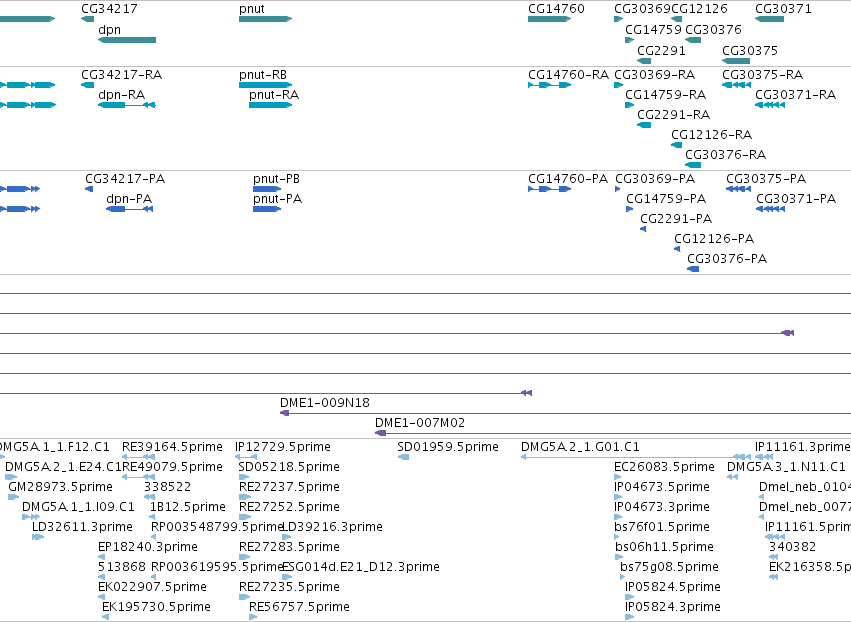The height and width of the screenshot is (622, 851).
Task: Click the bs06h11.5prime EST label
Action: pos(664,547)
